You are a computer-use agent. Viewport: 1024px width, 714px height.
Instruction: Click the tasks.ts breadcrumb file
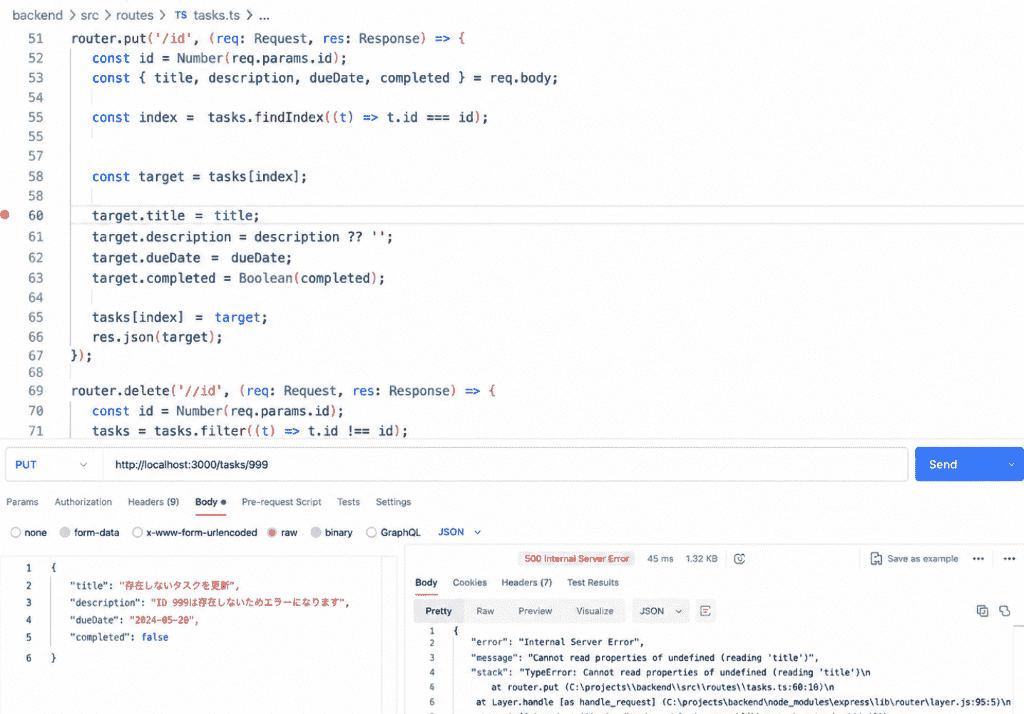216,16
